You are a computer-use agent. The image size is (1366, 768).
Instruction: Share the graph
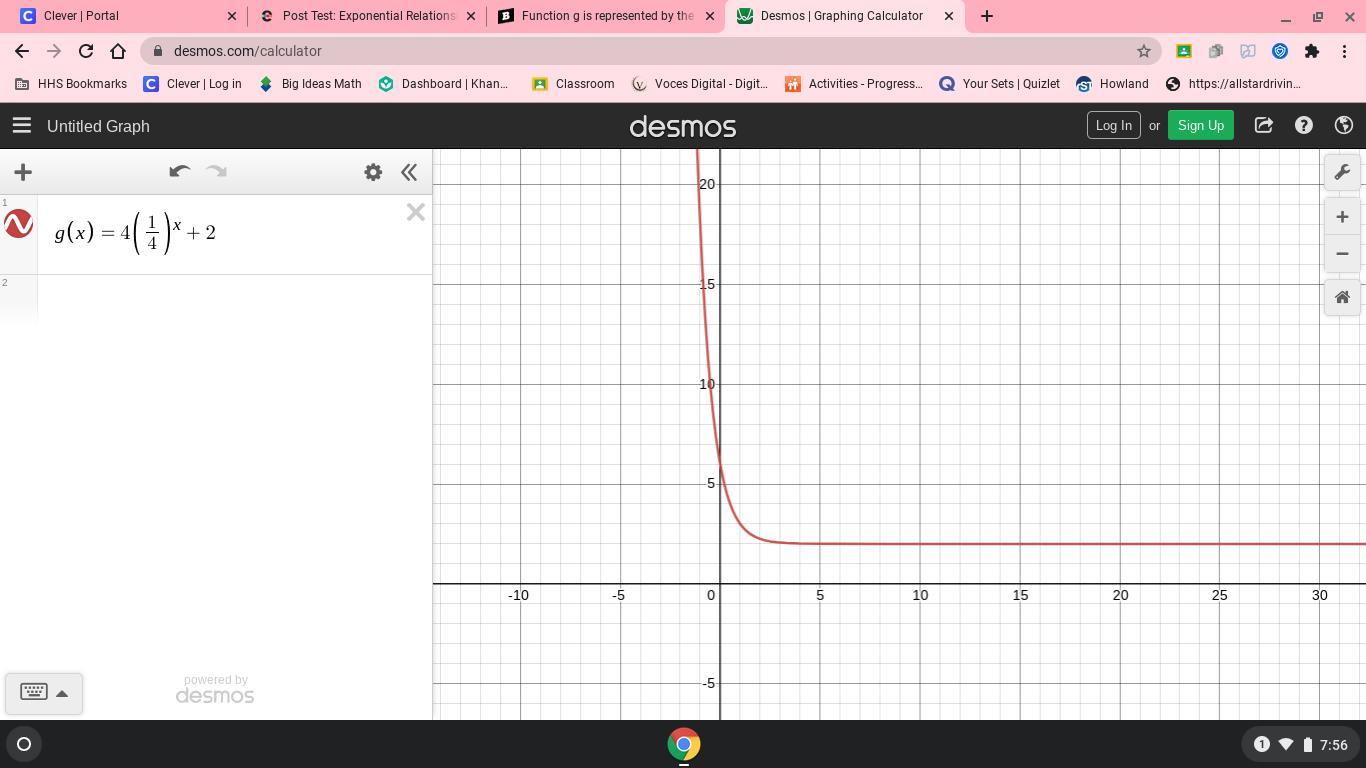pyautogui.click(x=1264, y=125)
